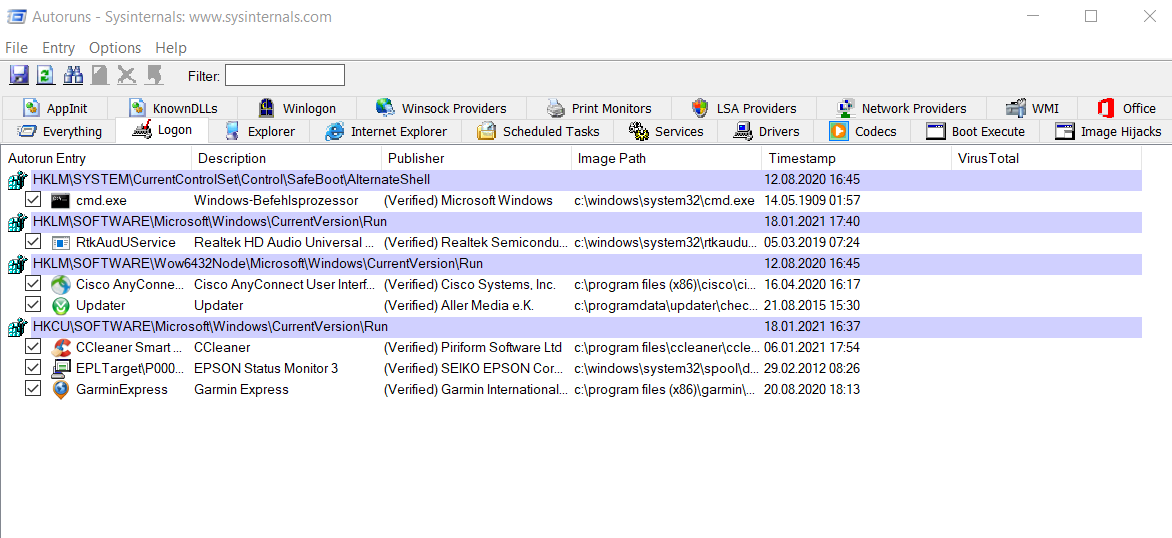Switch to the Everything tab

(60, 132)
